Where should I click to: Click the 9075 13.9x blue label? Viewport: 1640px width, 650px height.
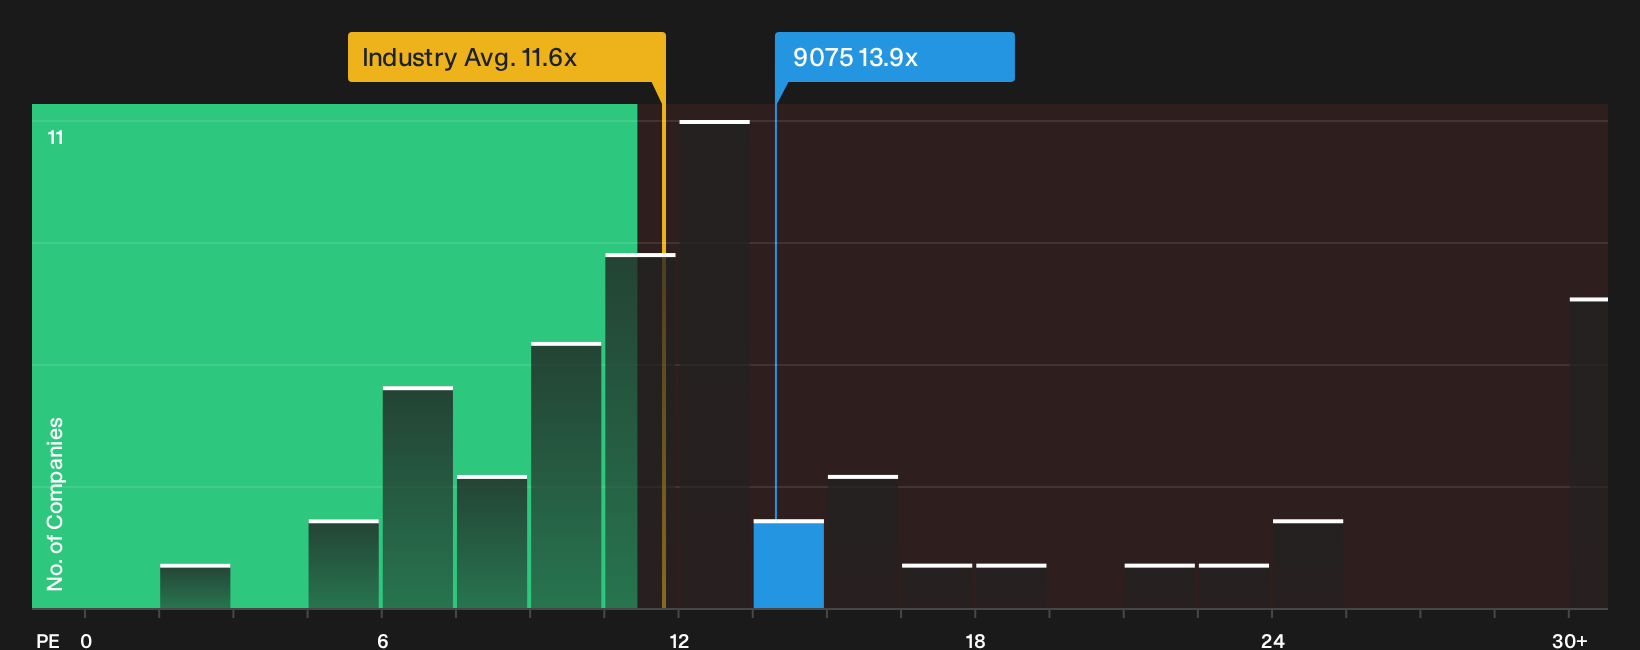click(895, 57)
